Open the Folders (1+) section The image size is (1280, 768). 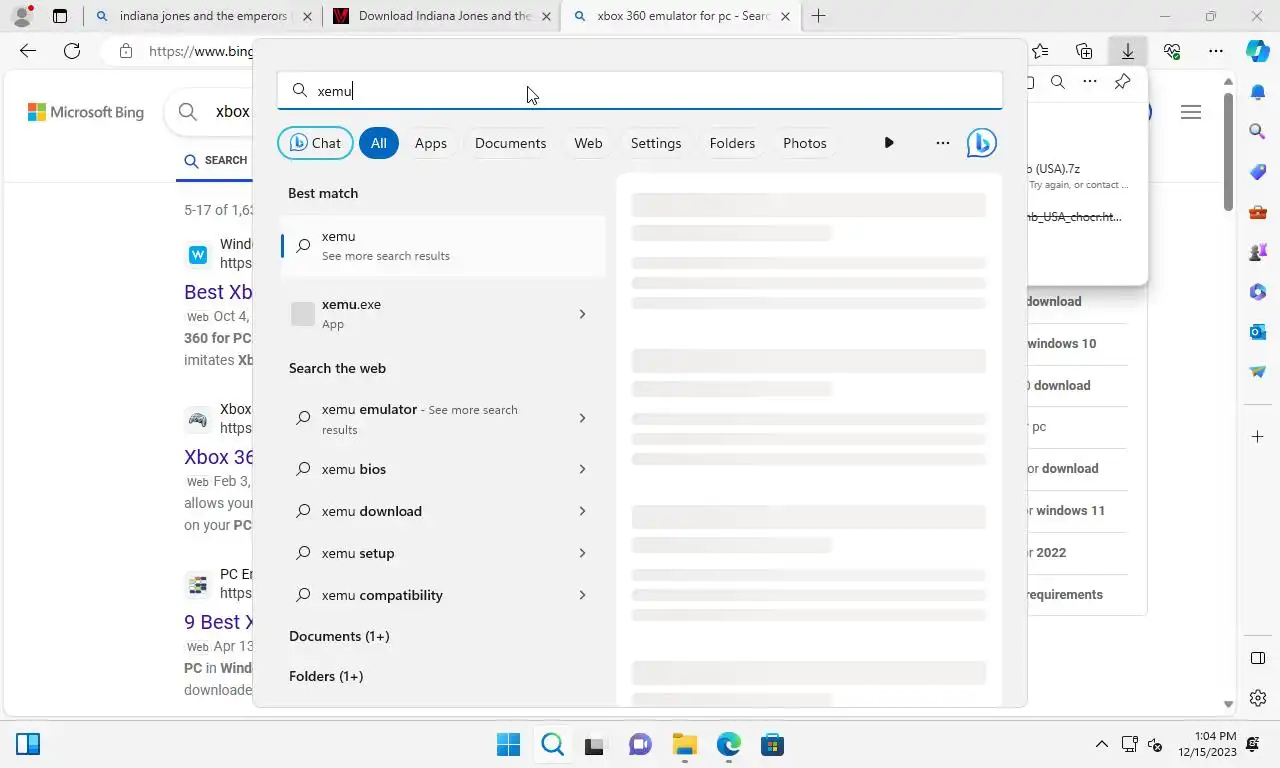click(x=326, y=676)
